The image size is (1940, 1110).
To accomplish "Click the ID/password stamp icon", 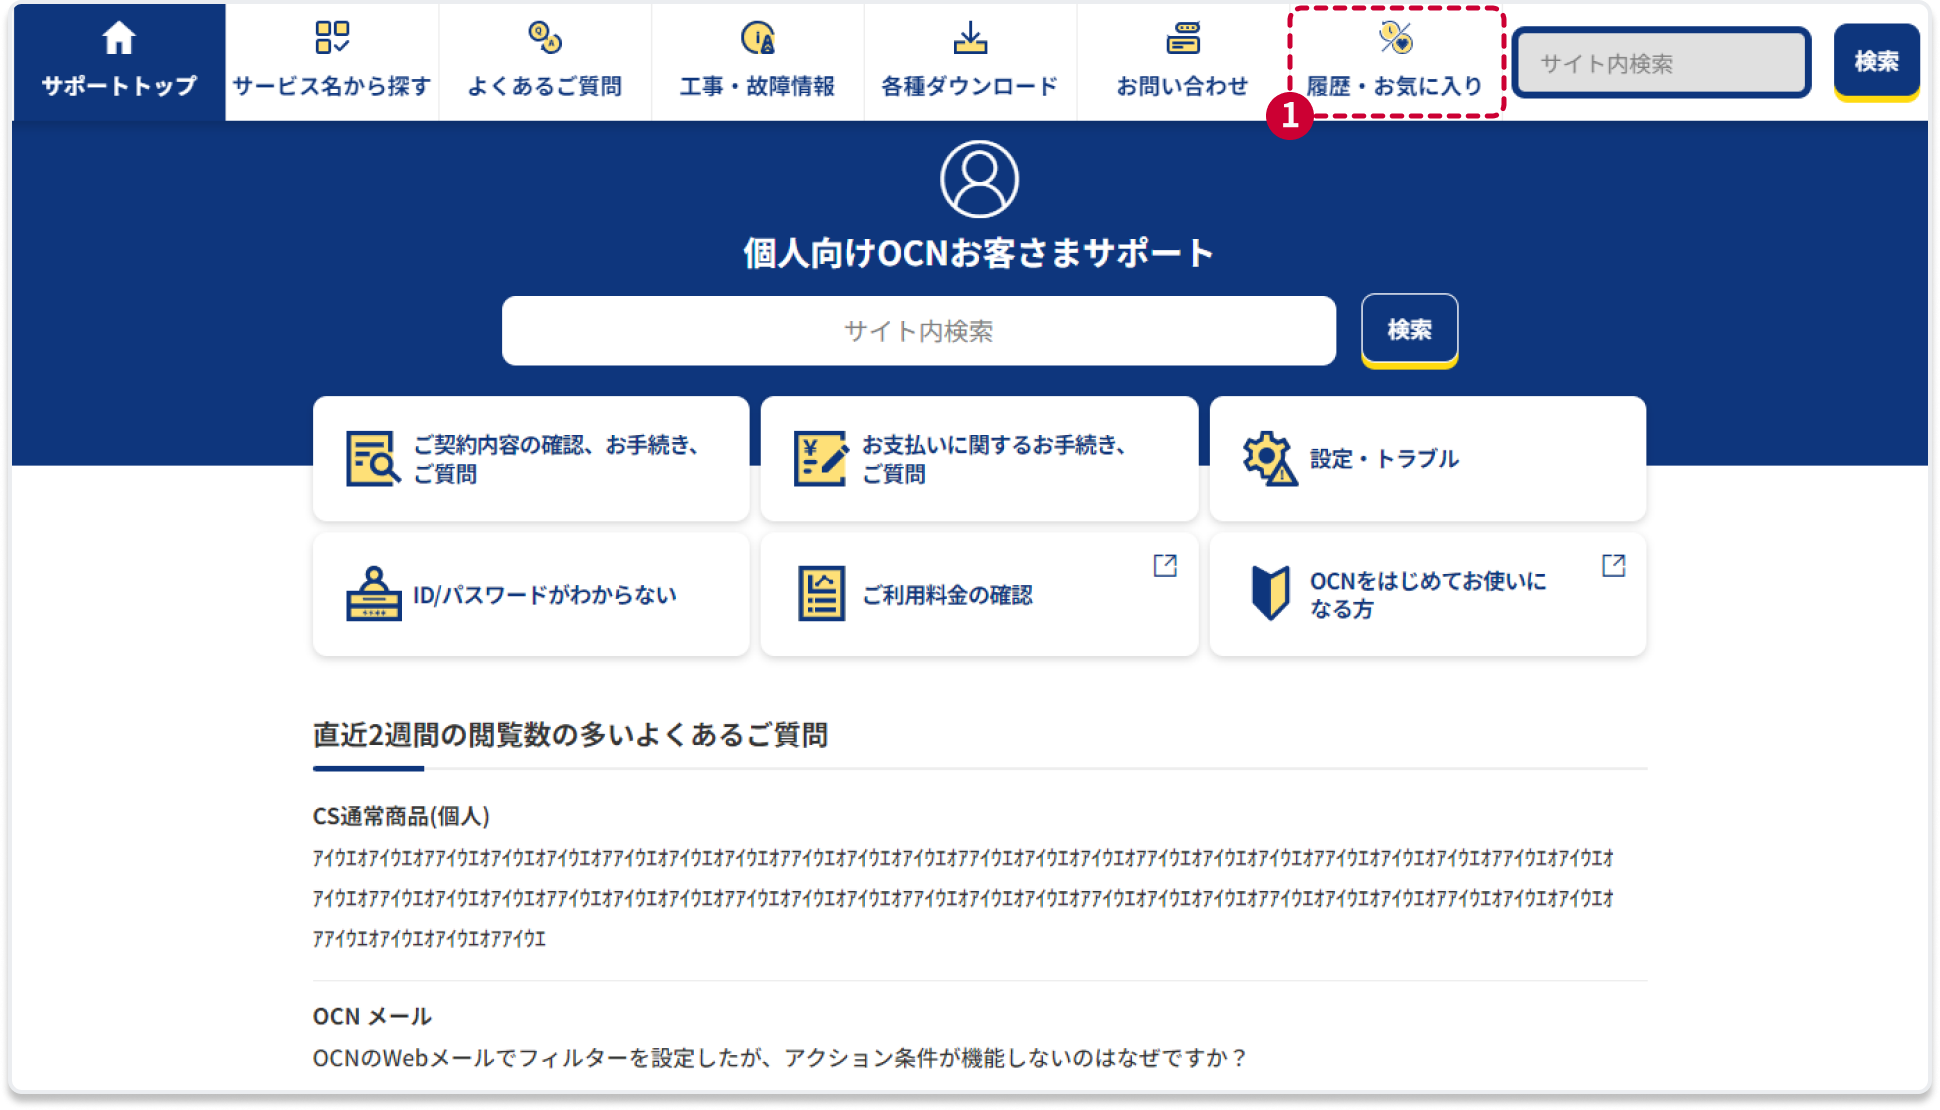I will click(x=373, y=594).
